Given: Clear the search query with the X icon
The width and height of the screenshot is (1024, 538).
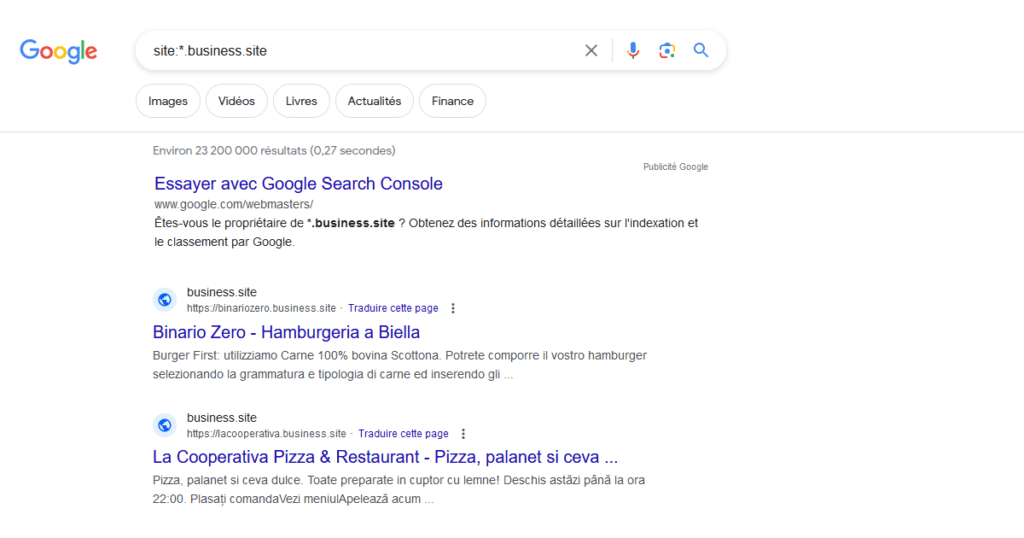Looking at the screenshot, I should [x=591, y=50].
